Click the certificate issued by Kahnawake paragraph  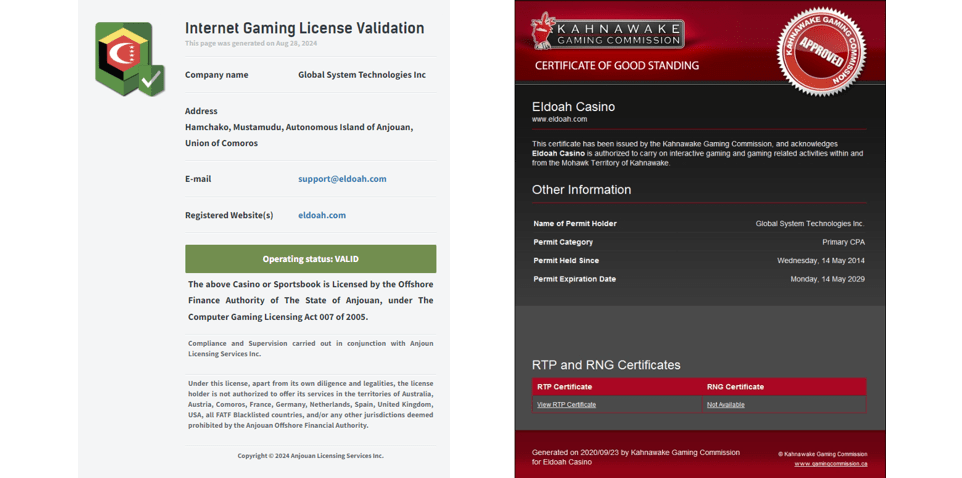698,153
